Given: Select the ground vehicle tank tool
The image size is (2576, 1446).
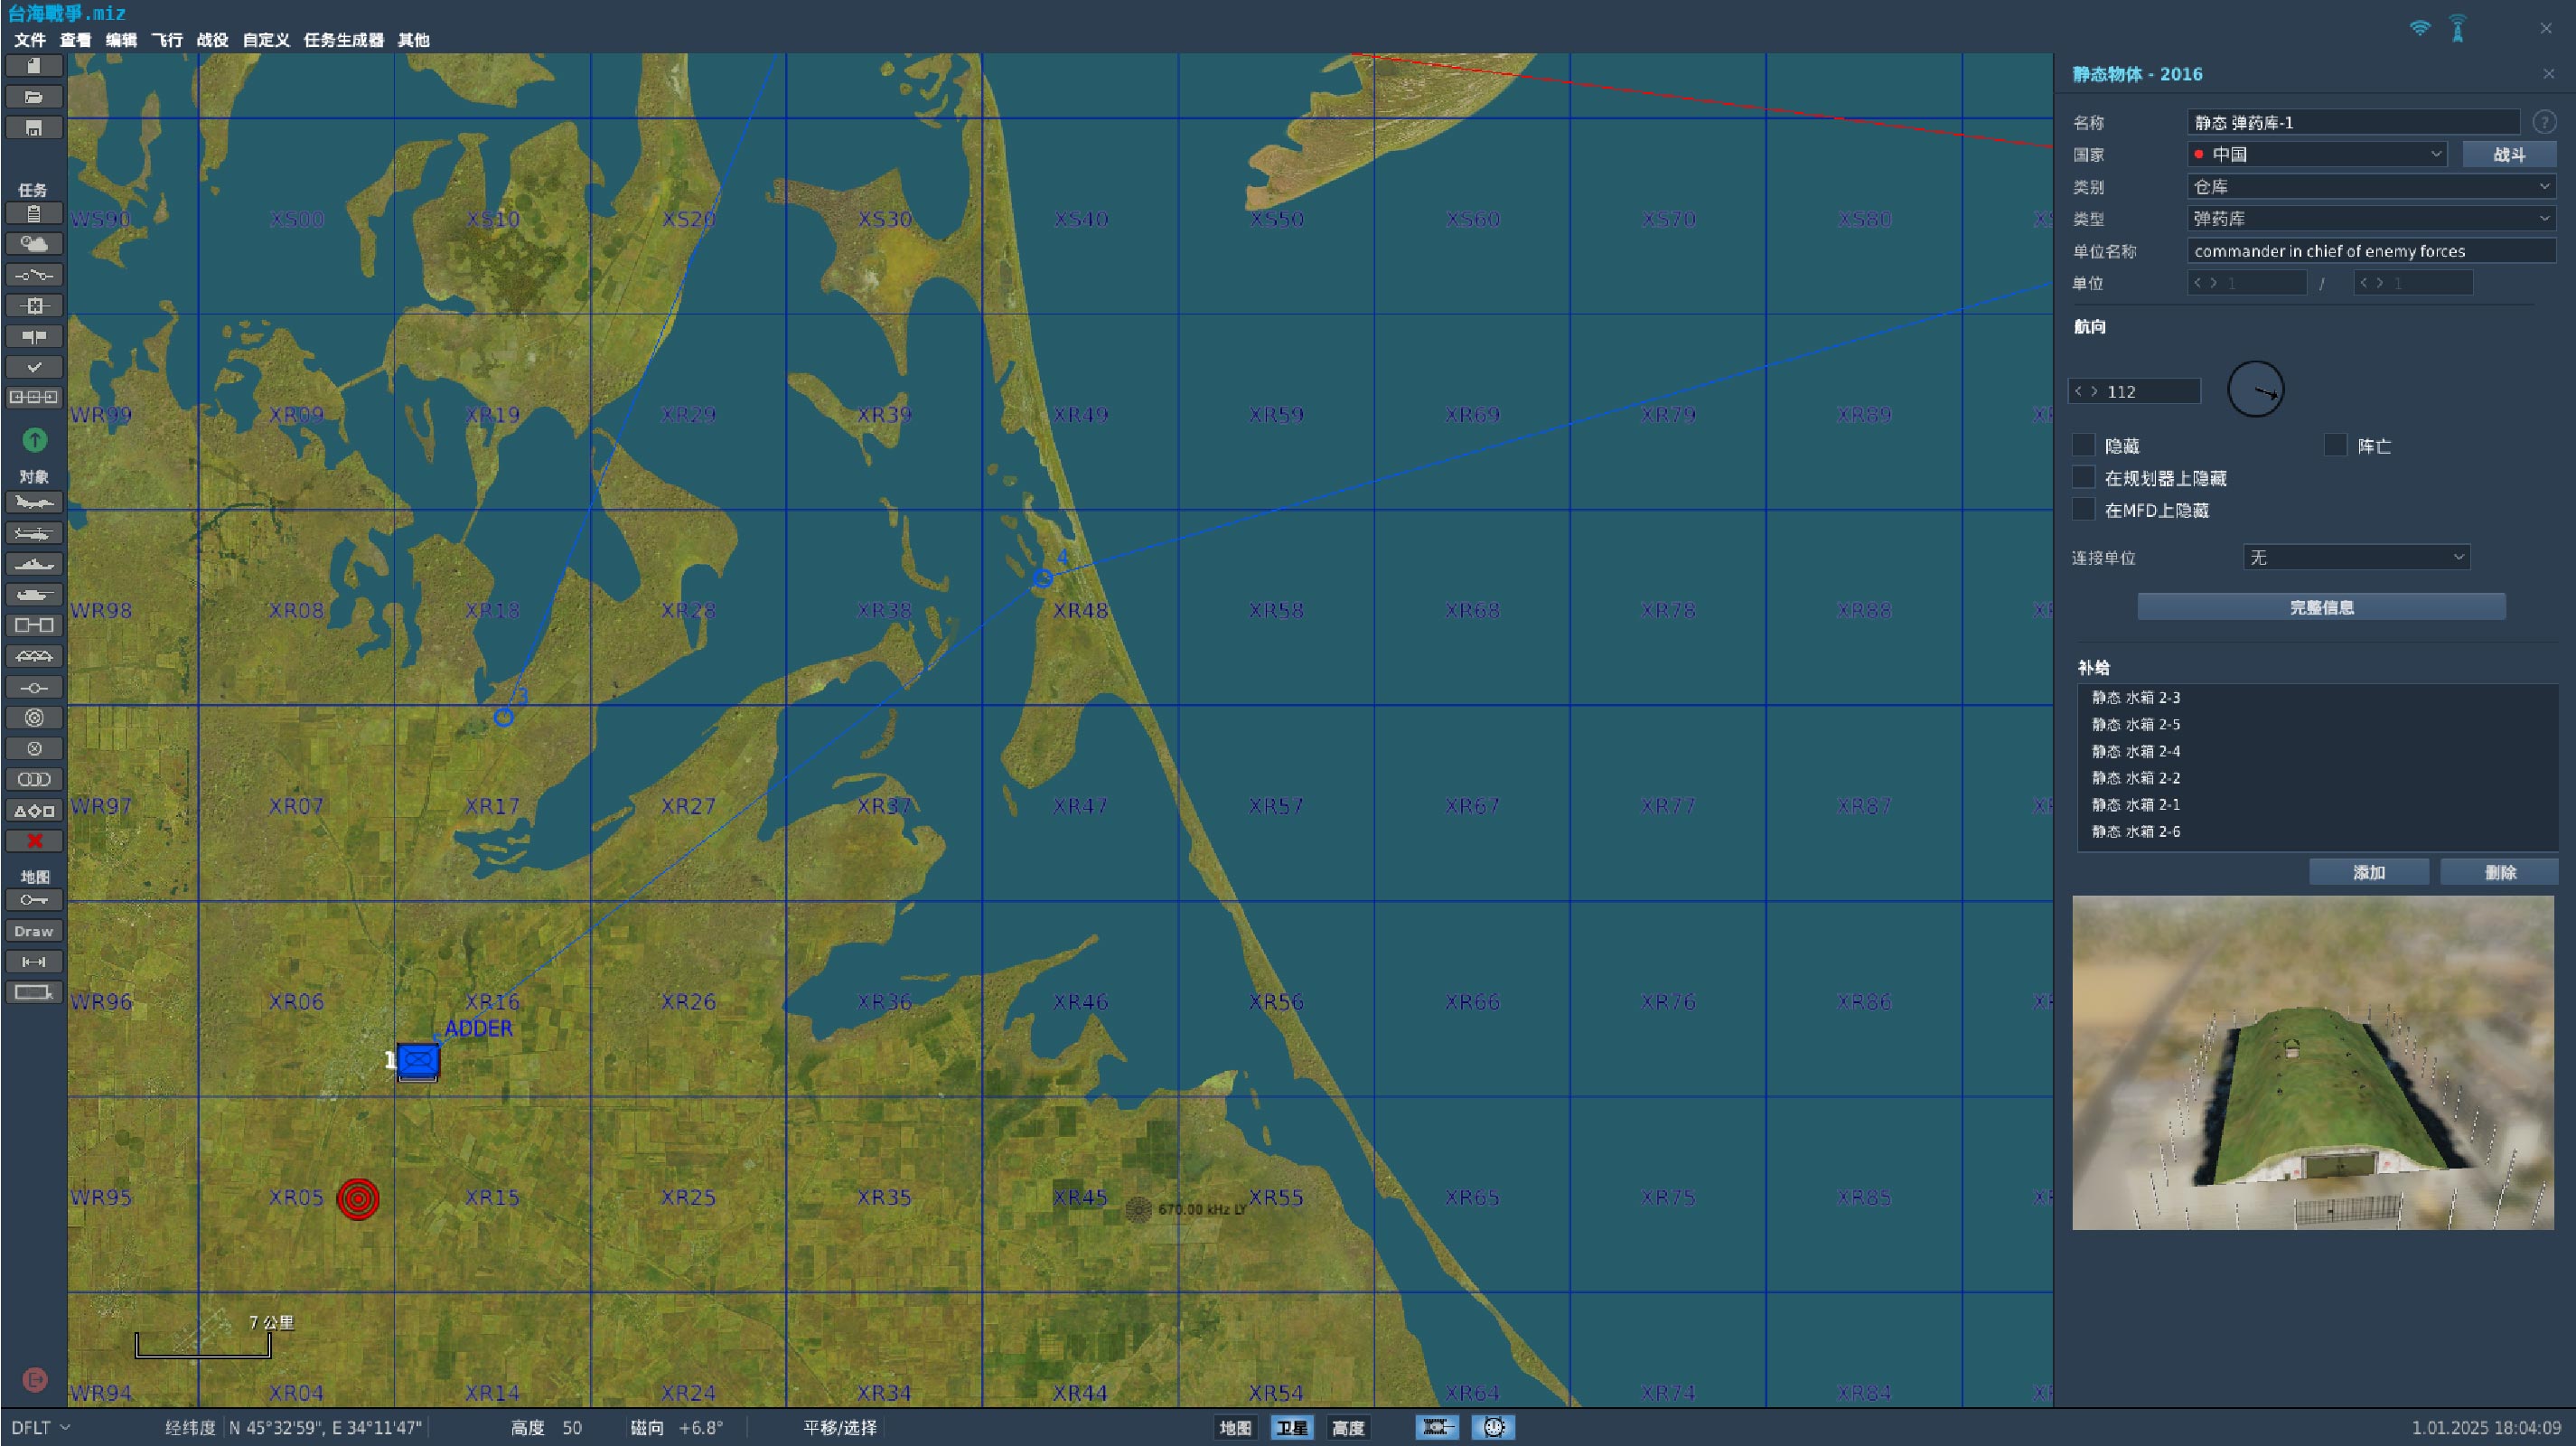Looking at the screenshot, I should [x=33, y=595].
